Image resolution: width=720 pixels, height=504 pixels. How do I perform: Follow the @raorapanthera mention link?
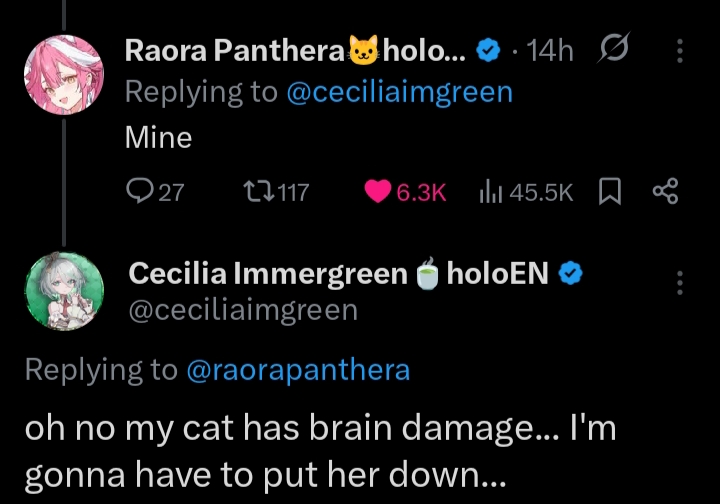tap(298, 370)
